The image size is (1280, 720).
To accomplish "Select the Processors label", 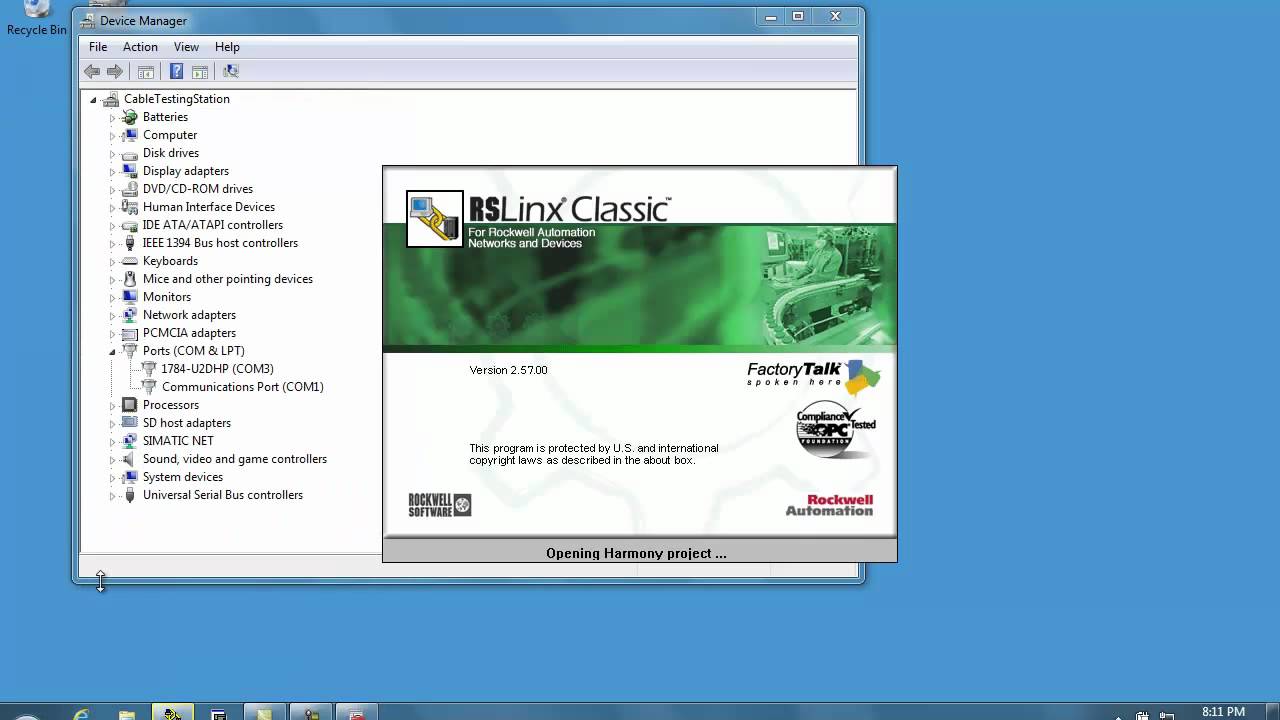I will tap(171, 405).
